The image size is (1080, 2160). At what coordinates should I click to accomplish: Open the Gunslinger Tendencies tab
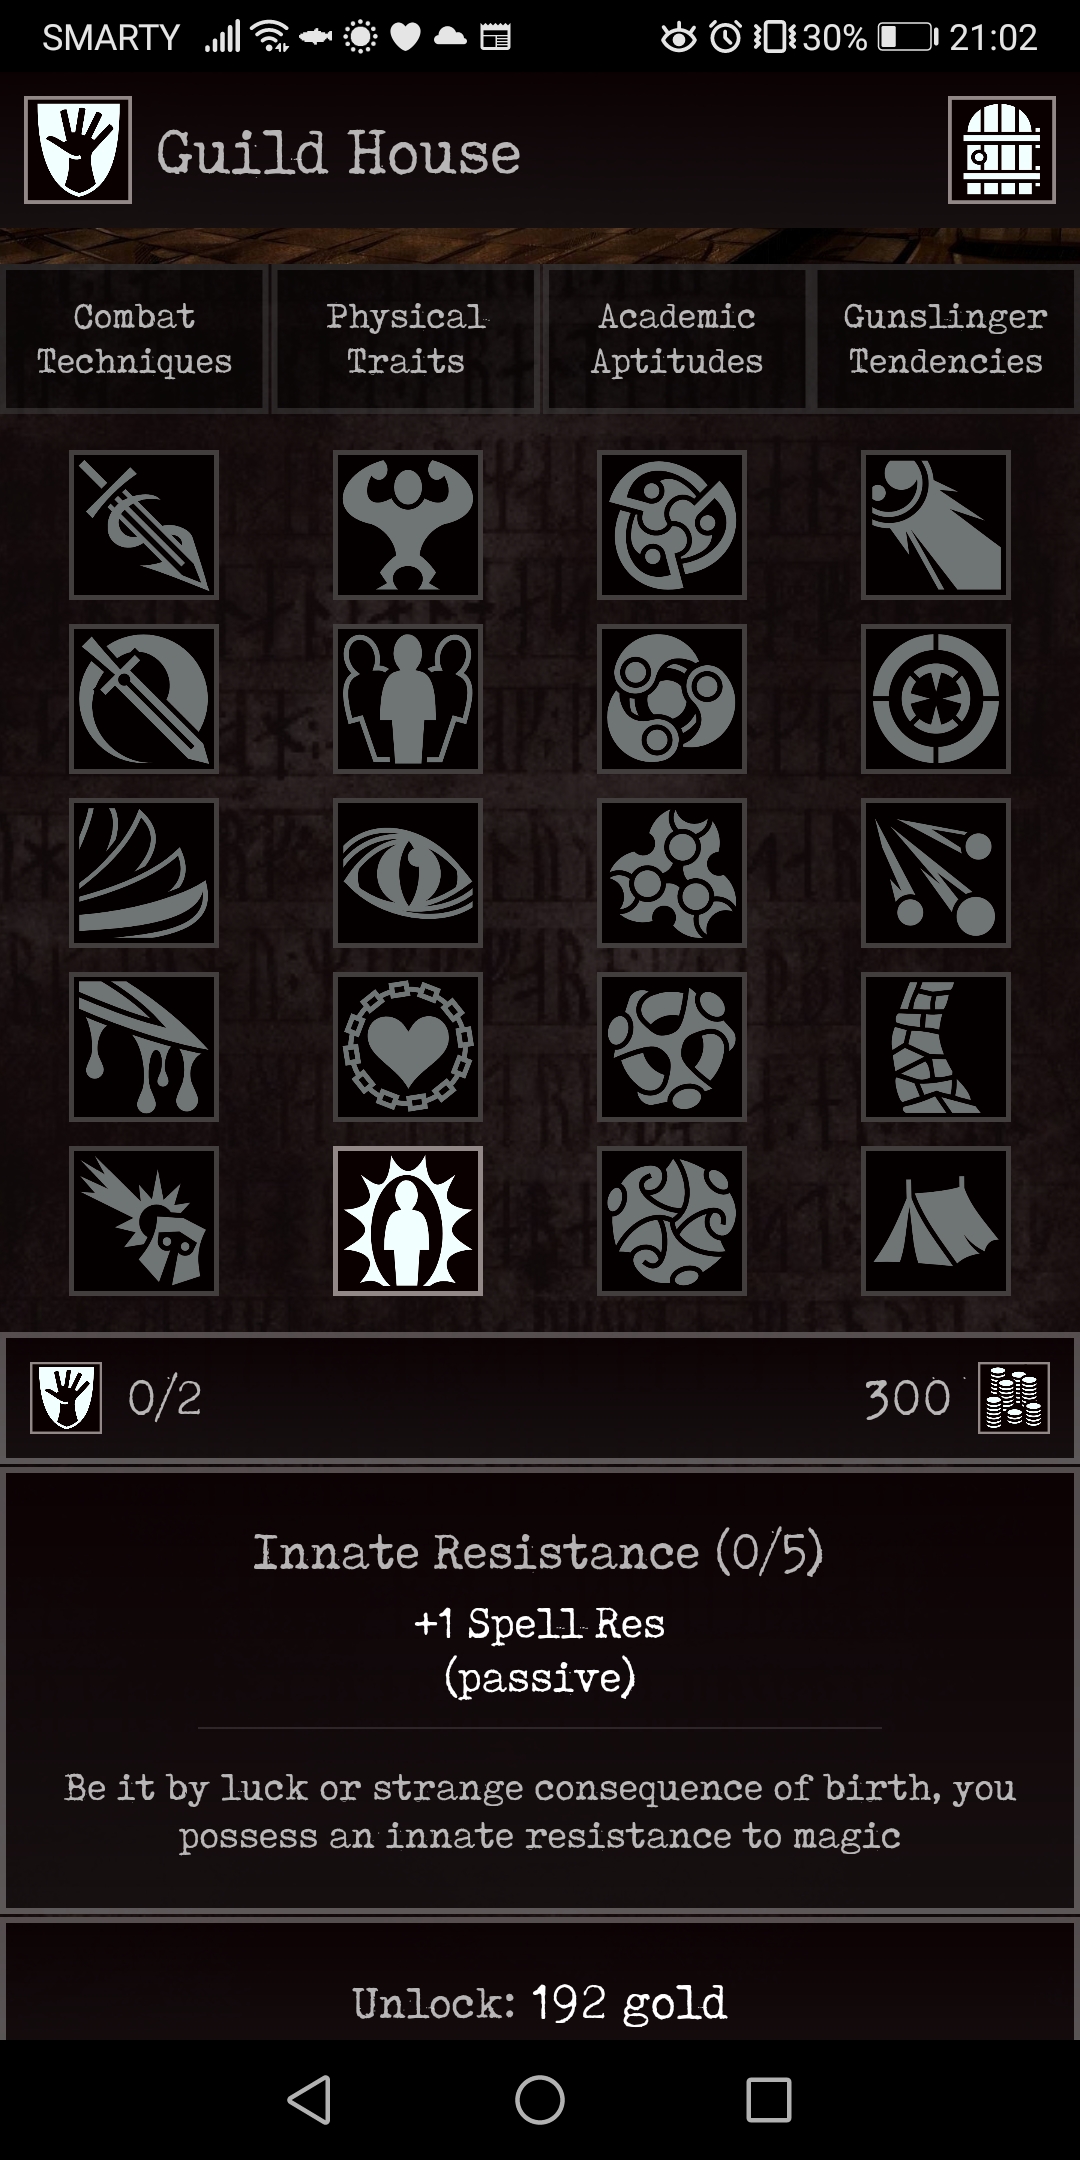[946, 339]
